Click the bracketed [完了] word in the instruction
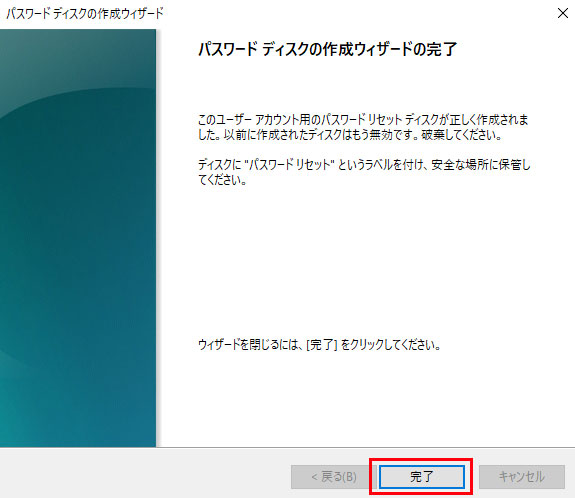575x498 pixels. coord(322,345)
